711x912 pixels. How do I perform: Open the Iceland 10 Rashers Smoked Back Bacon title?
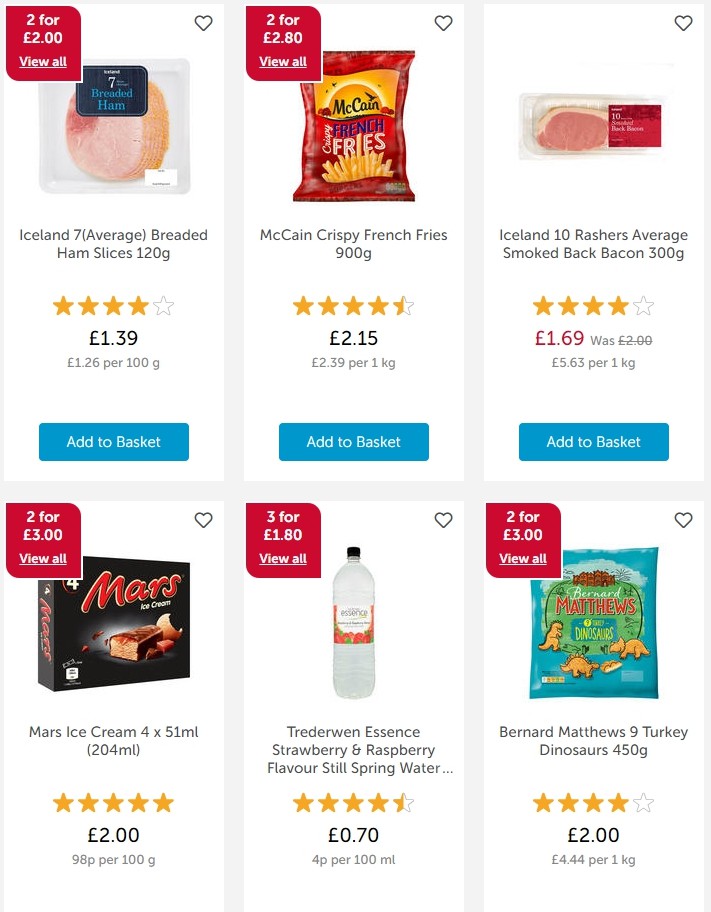(x=593, y=243)
